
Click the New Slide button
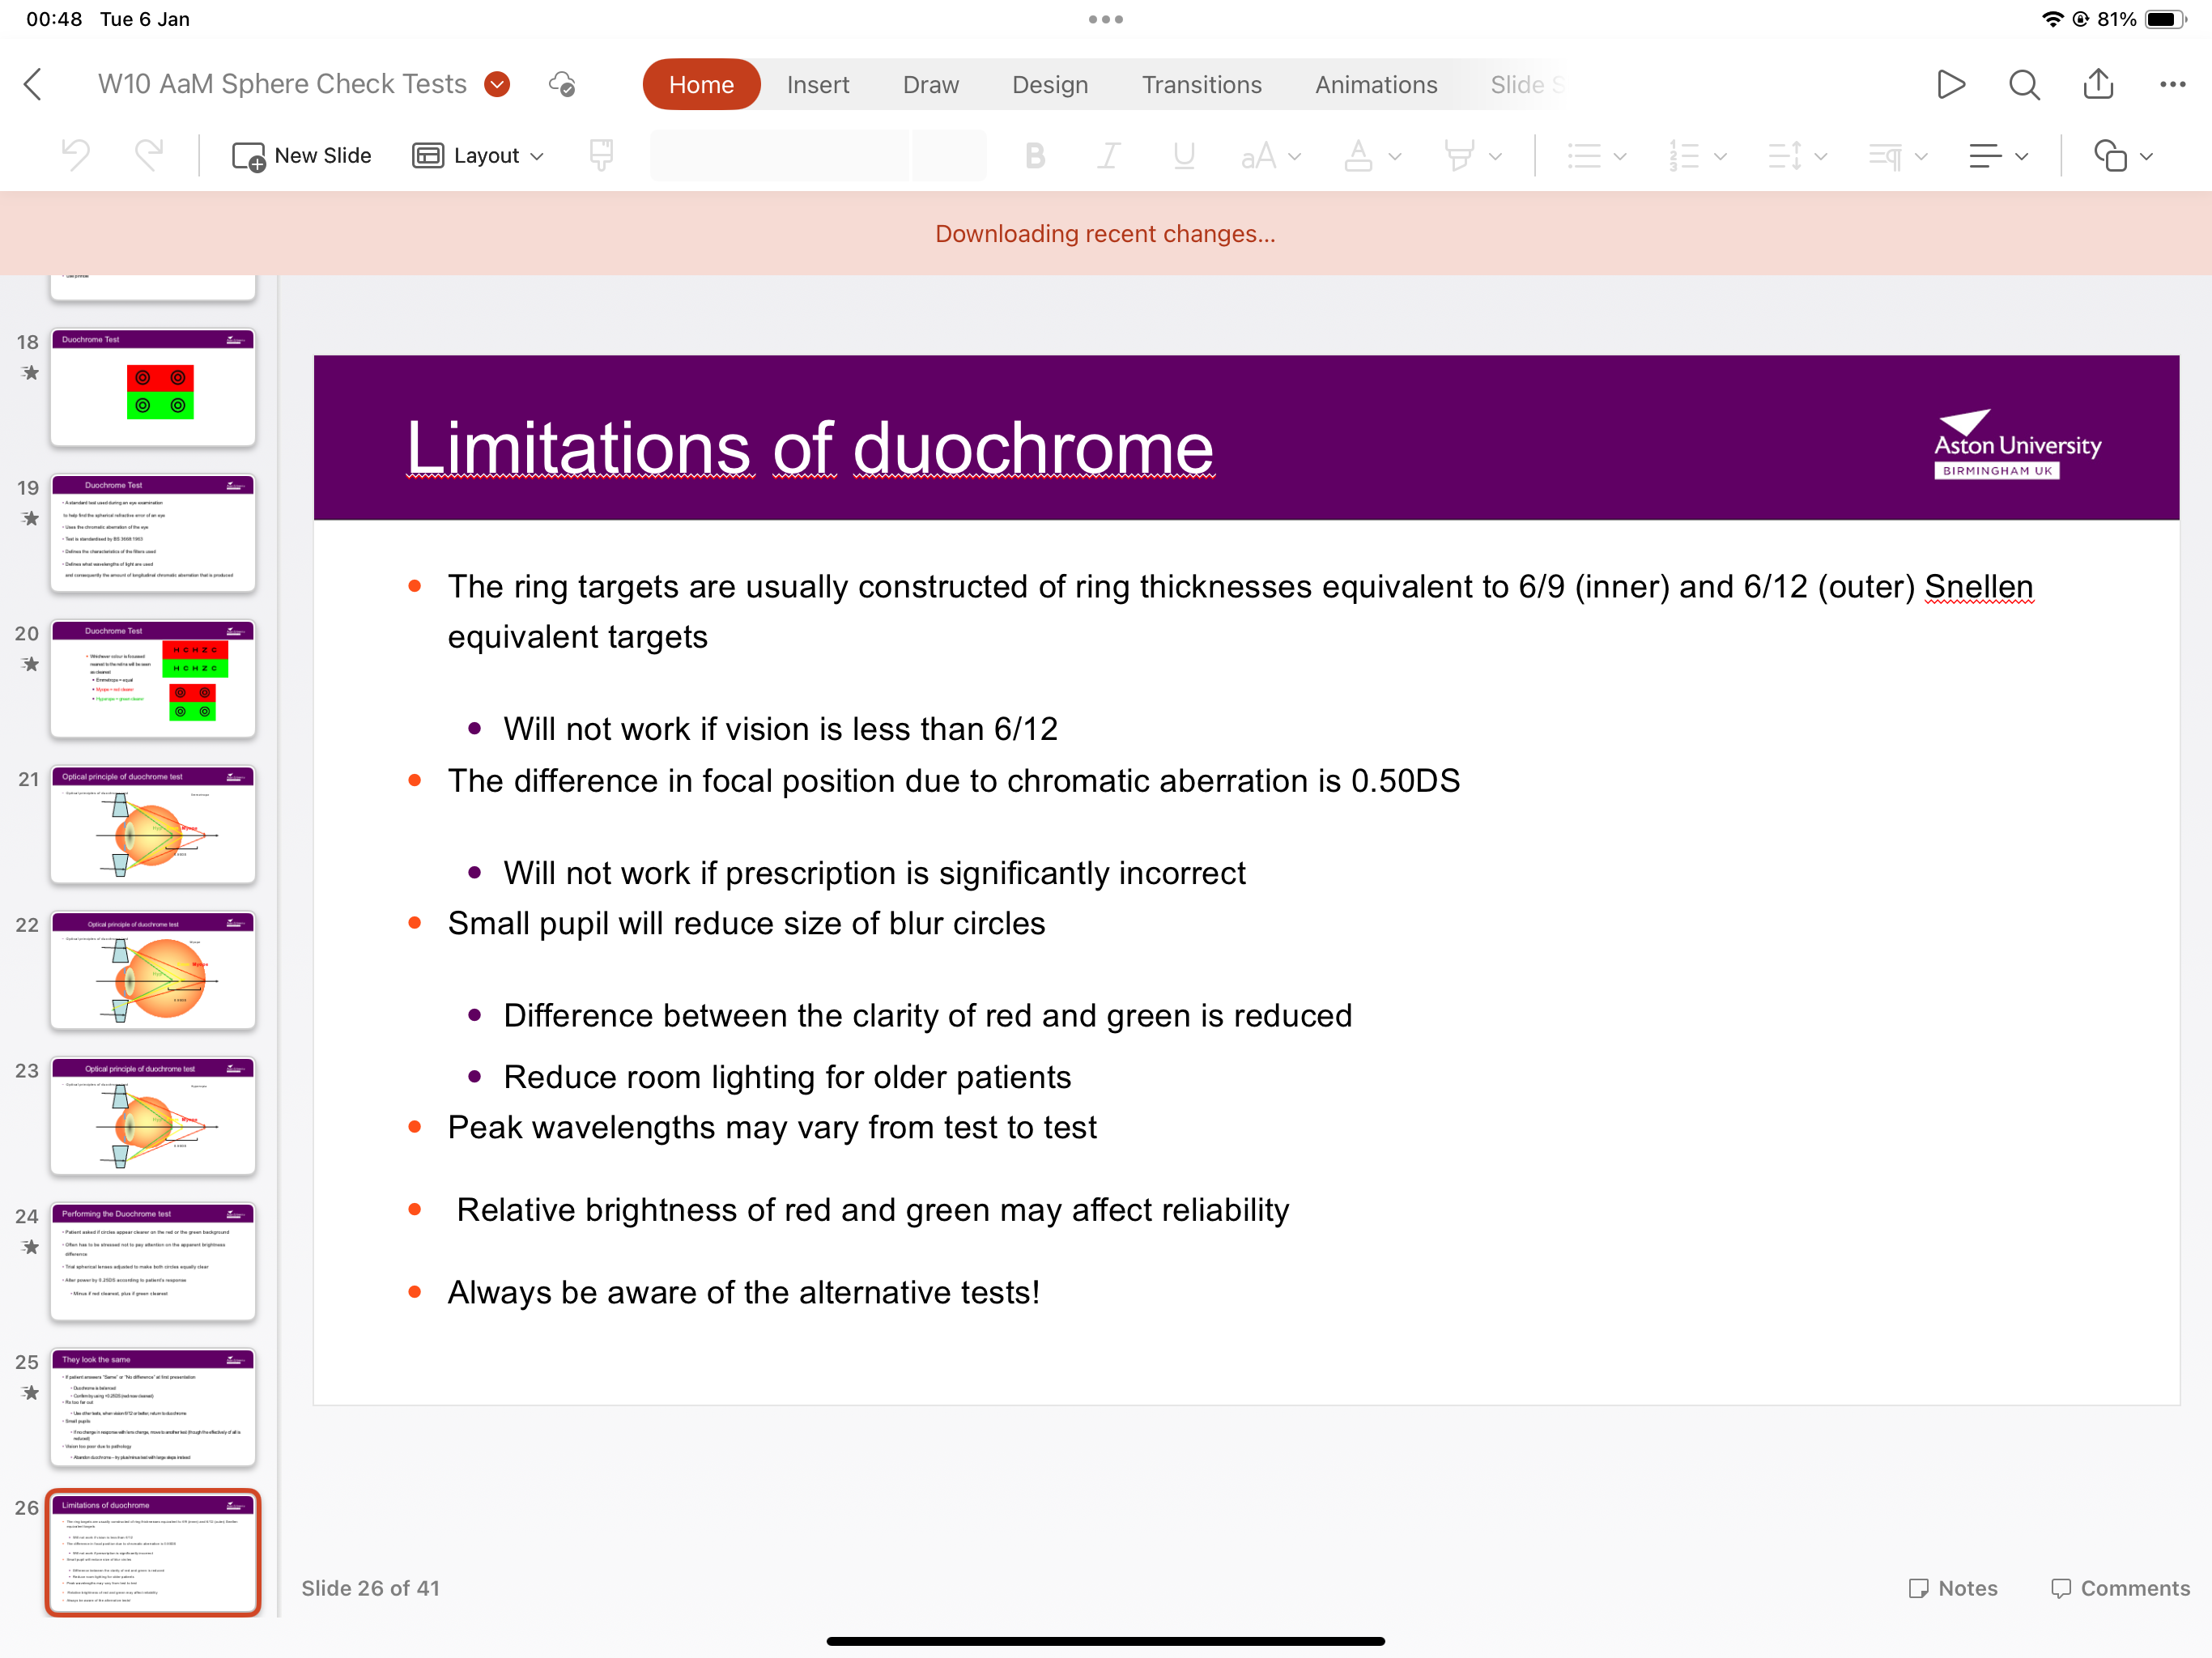302,155
